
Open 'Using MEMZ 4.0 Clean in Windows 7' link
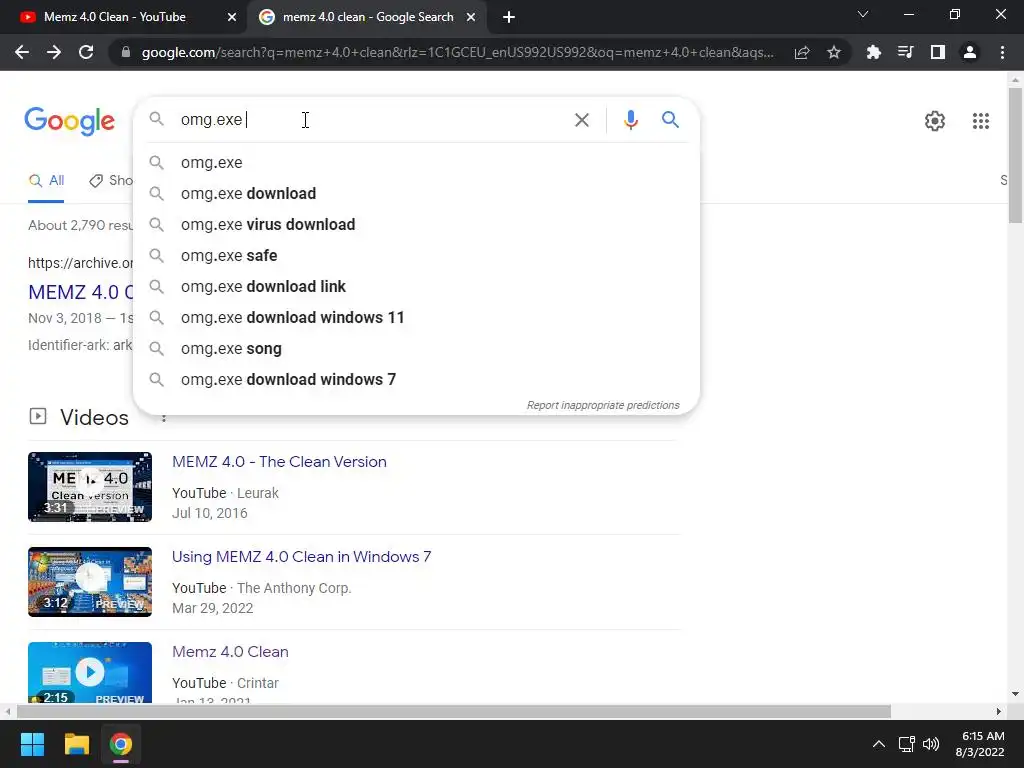(301, 557)
